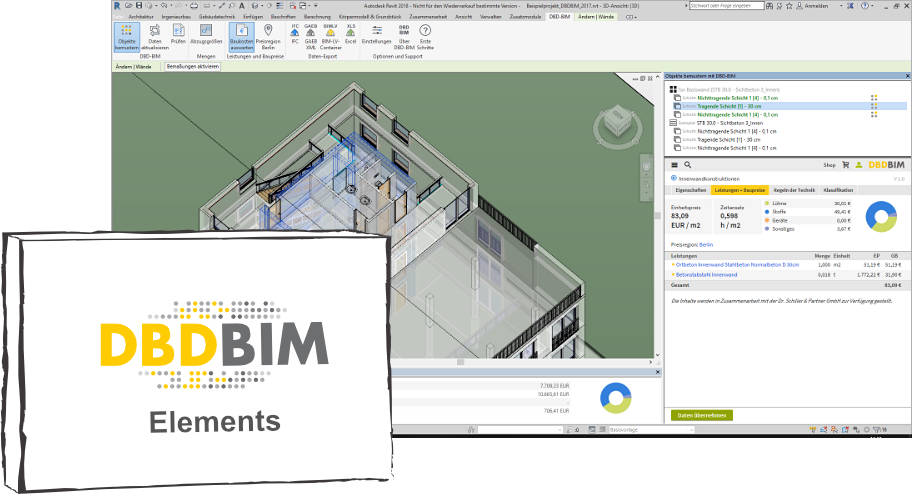The height and width of the screenshot is (497, 912).
Task: Click the green 'Löhne' legend dot
Action: point(767,204)
